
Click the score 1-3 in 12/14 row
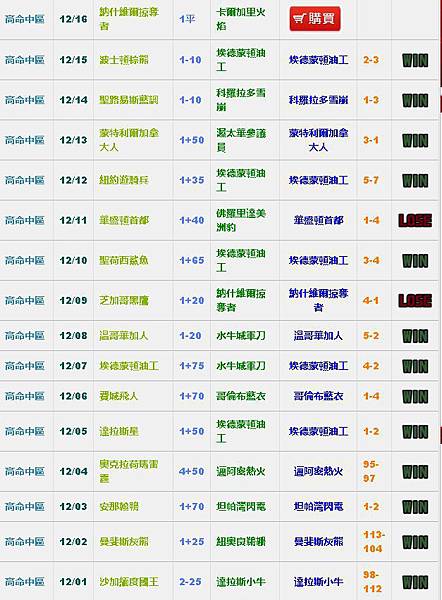click(371, 100)
